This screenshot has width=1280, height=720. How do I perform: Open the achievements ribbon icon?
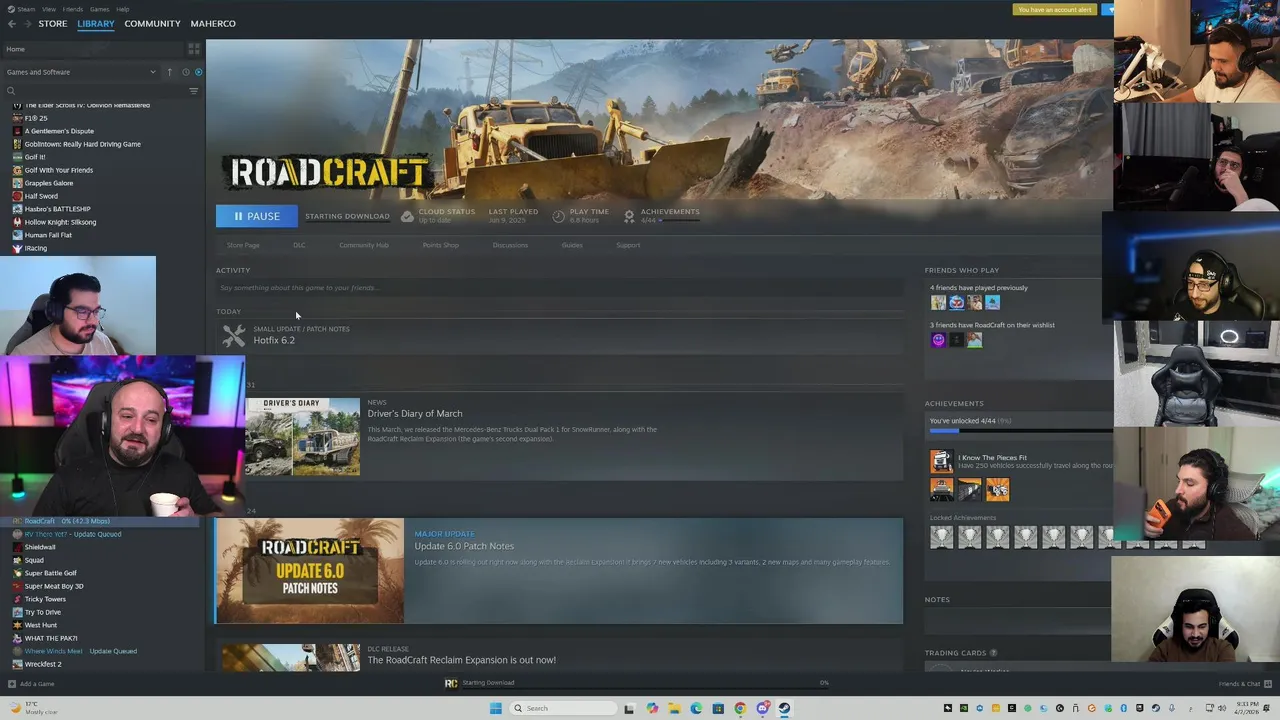pyautogui.click(x=629, y=216)
